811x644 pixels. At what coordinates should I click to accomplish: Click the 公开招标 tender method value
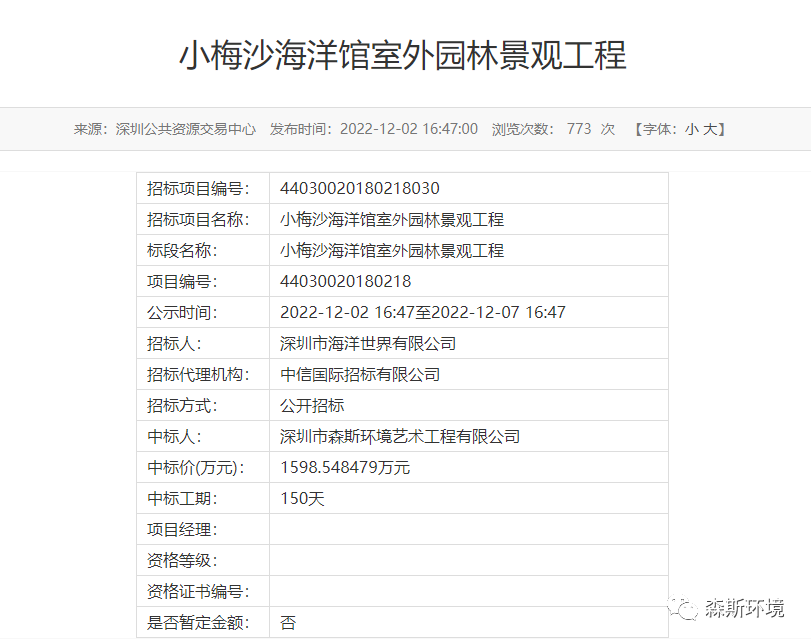tap(312, 405)
